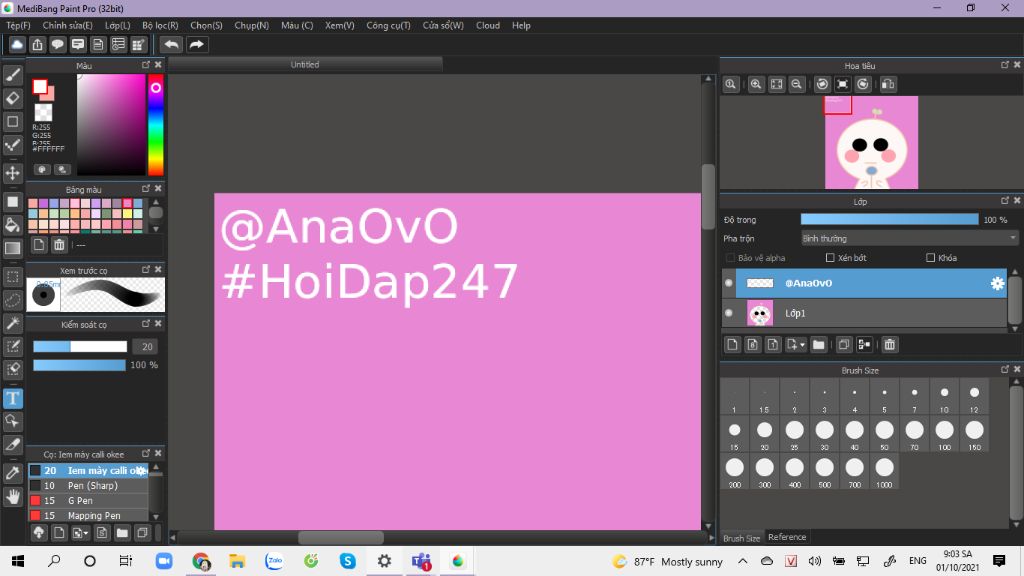Select the Bucket fill tool
This screenshot has width=1024, height=576.
[x=12, y=225]
